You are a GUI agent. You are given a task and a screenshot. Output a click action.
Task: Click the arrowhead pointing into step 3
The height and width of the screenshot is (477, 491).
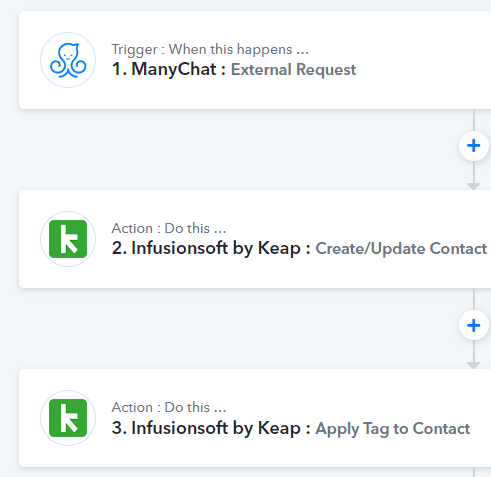click(474, 365)
